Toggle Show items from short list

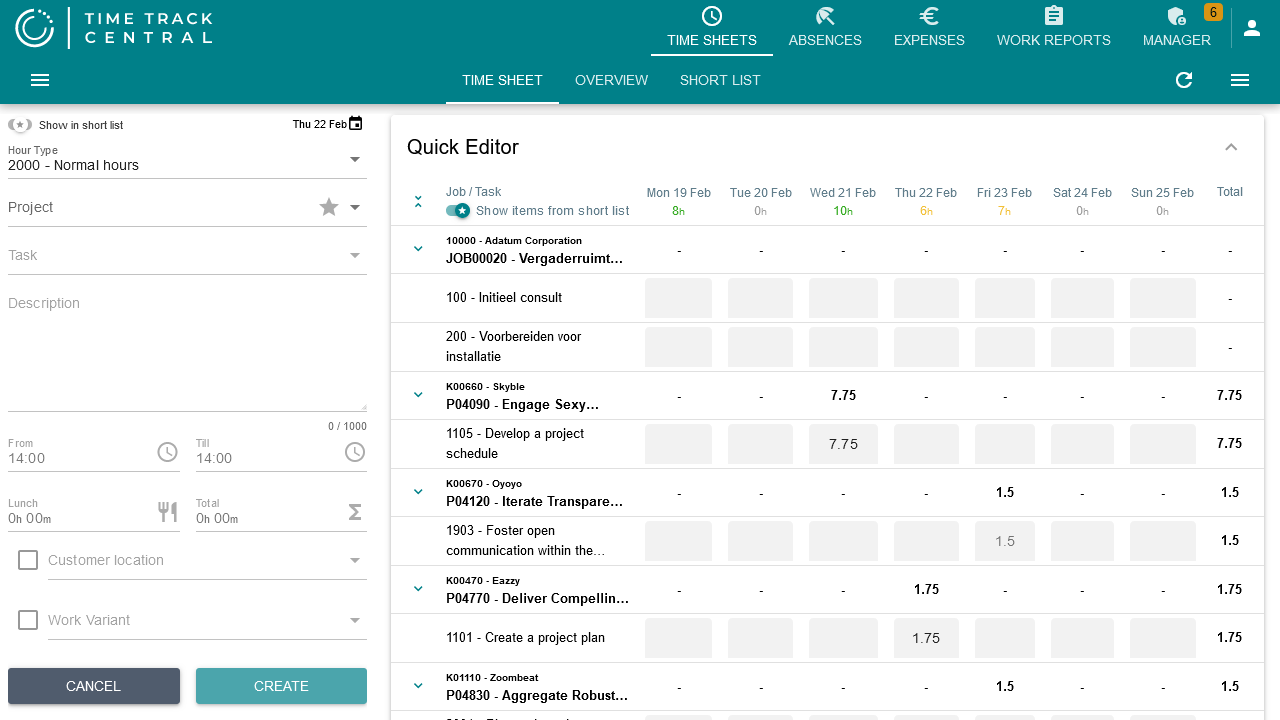click(x=458, y=211)
